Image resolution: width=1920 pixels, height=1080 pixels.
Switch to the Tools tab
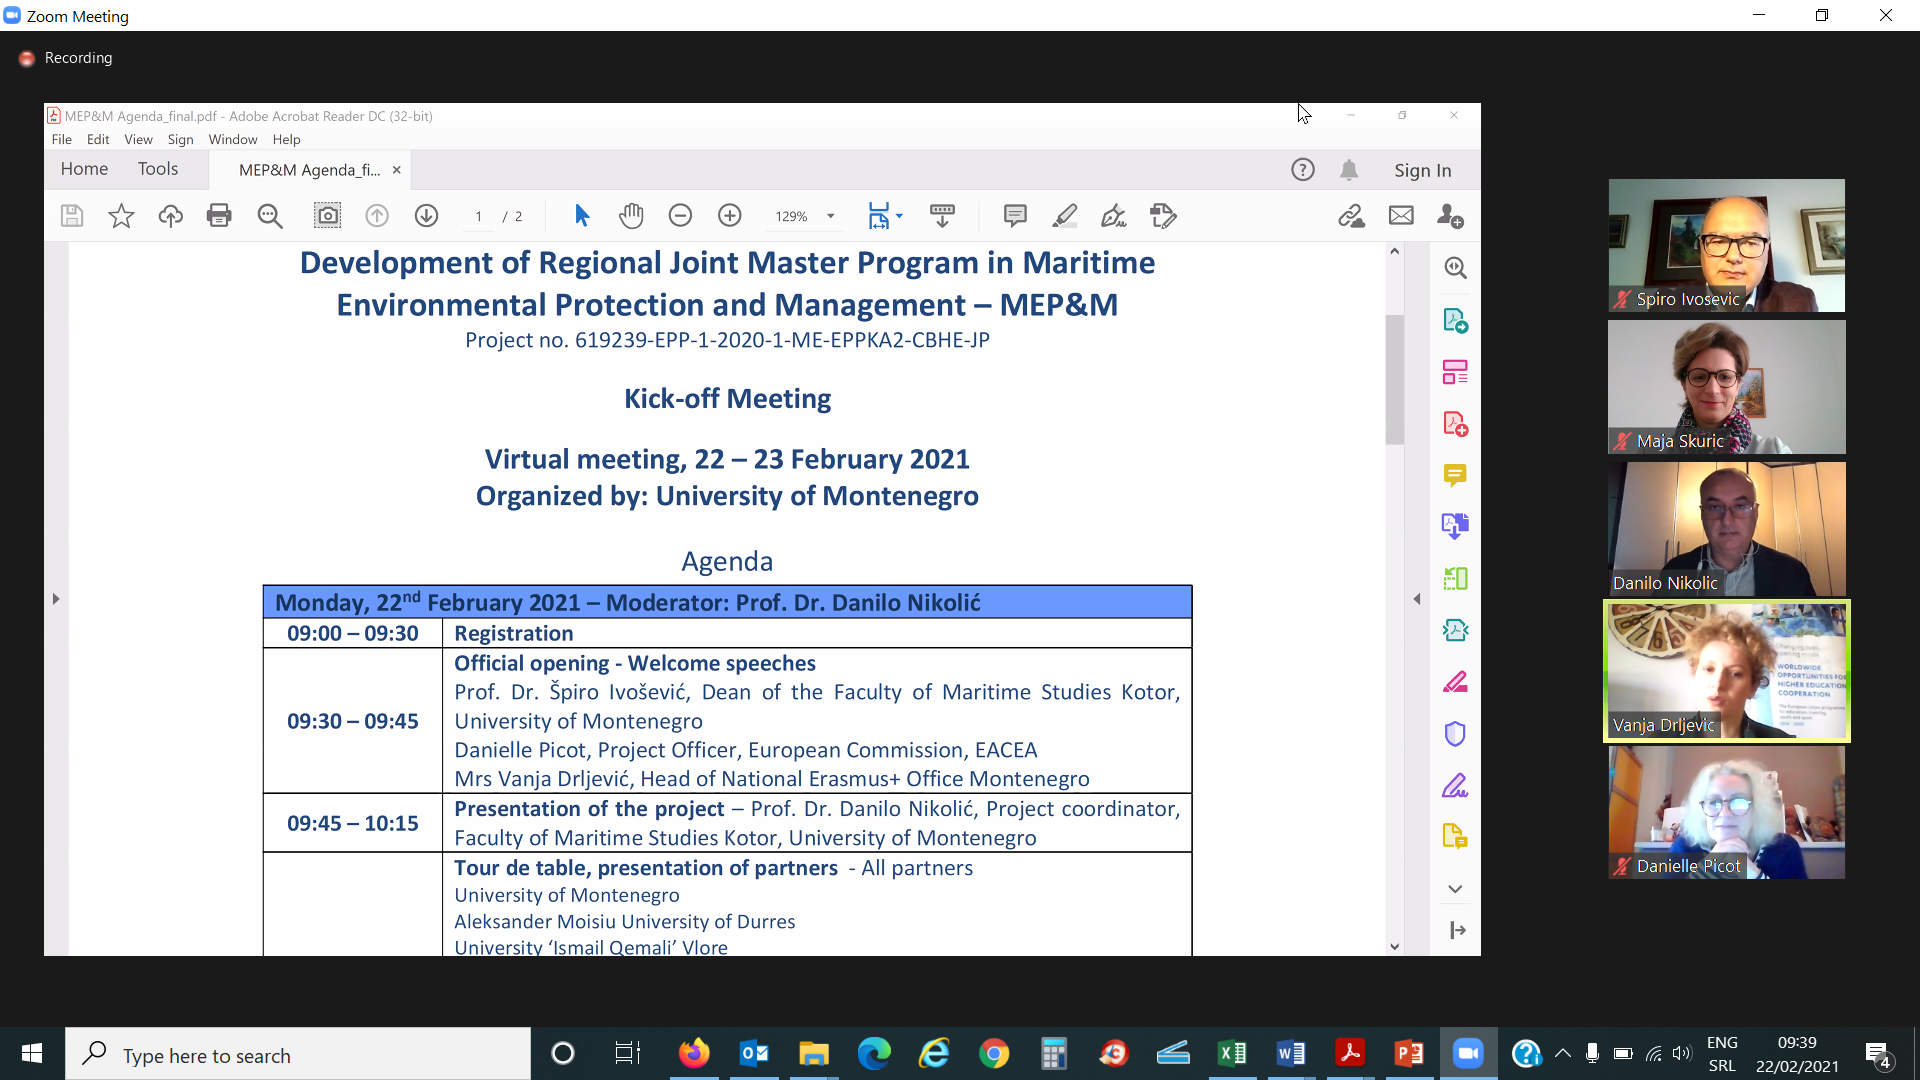(158, 169)
